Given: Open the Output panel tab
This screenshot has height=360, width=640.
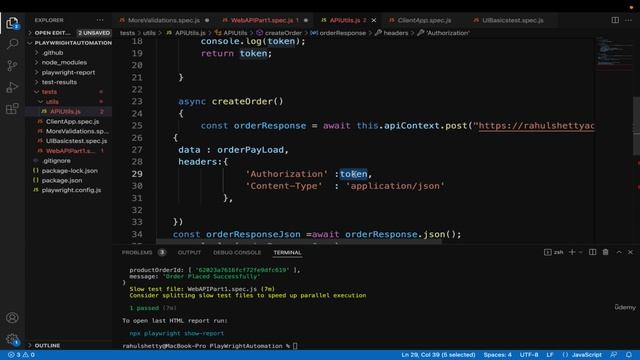Looking at the screenshot, I should coord(189,252).
